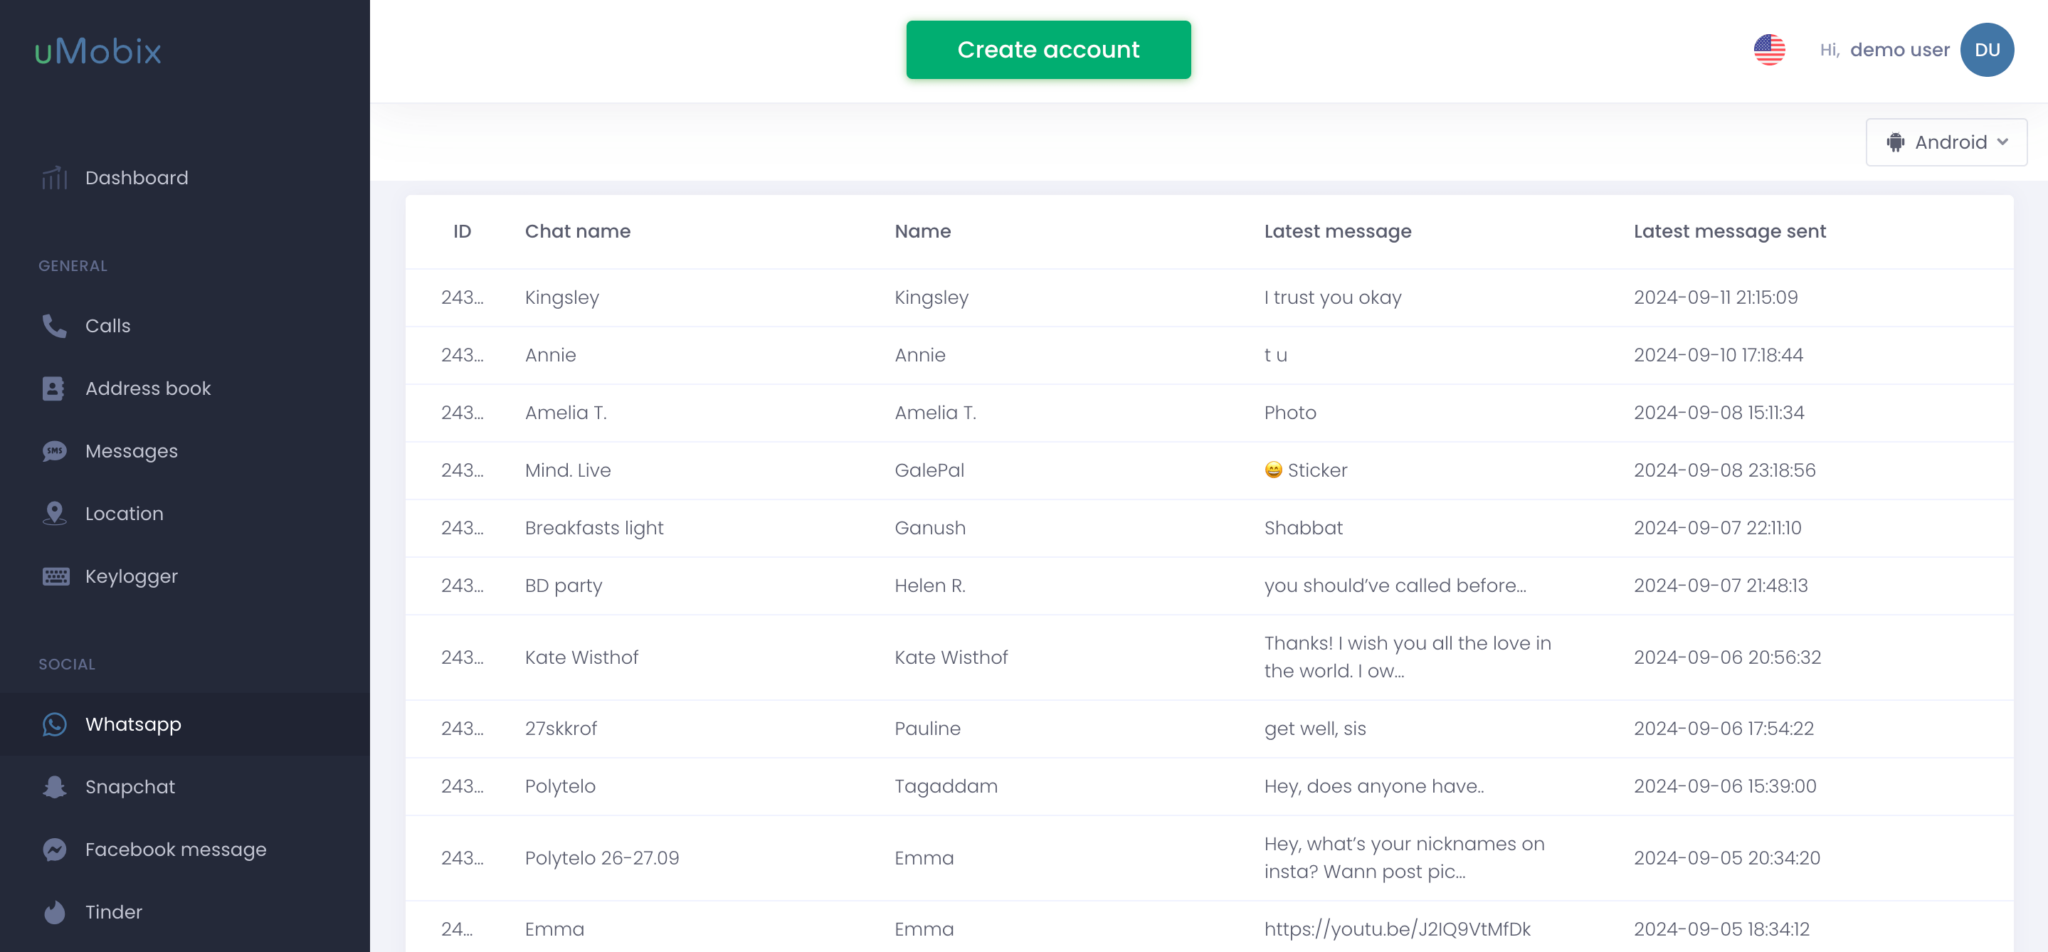Open the YouTube link in Emma's chat row
The width and height of the screenshot is (2048, 952).
pos(1397,928)
